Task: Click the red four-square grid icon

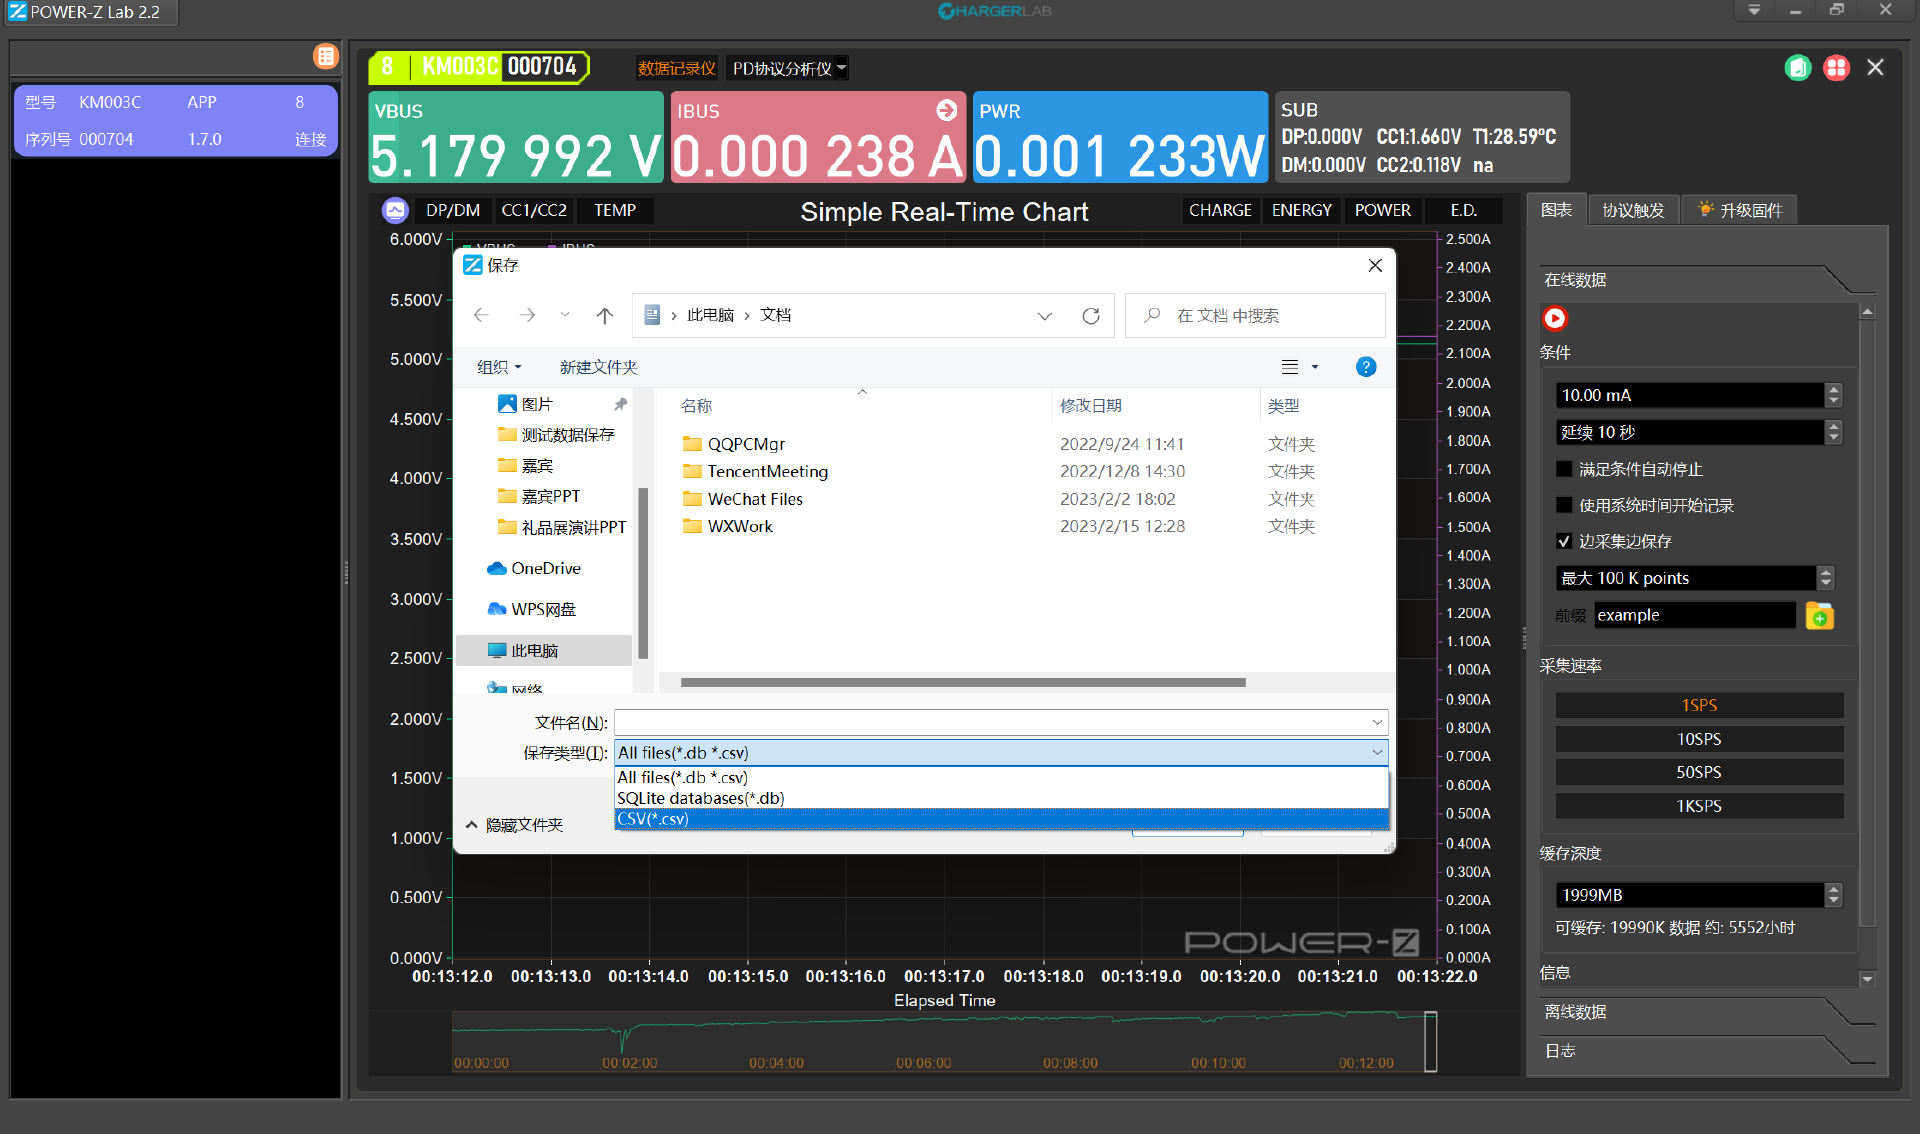Action: (x=1836, y=68)
